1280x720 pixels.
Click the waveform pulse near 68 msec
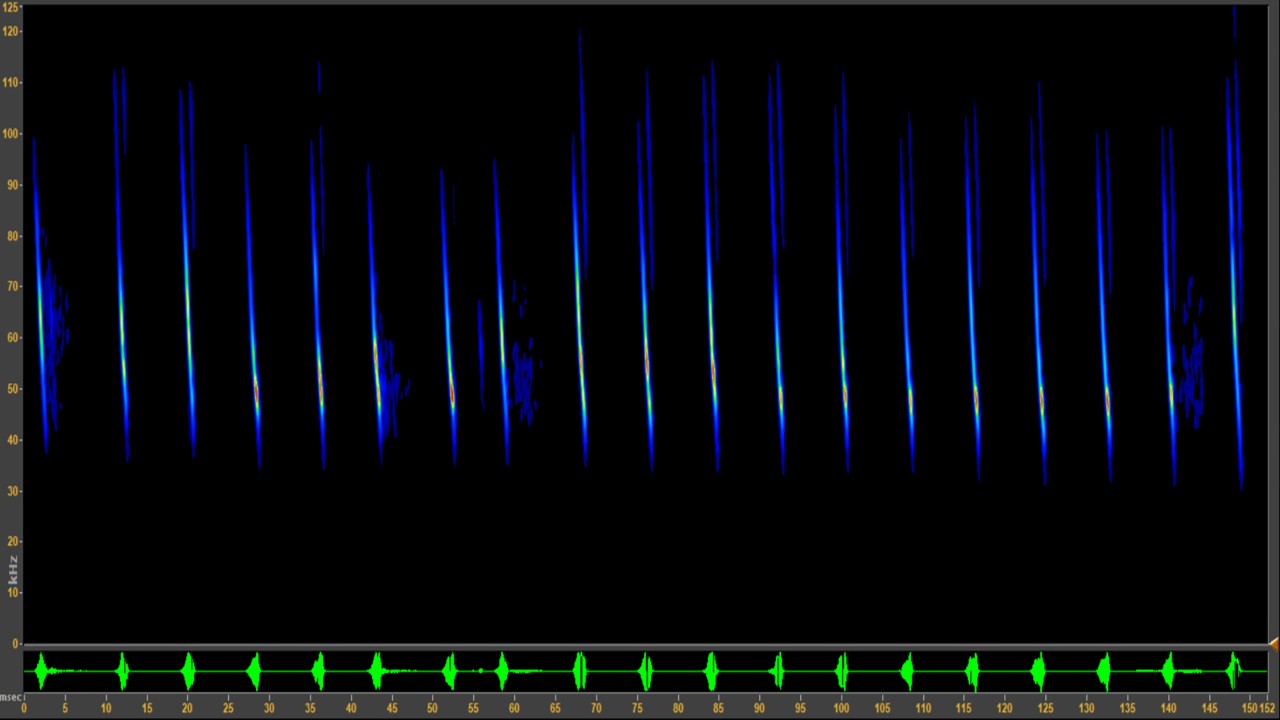point(579,671)
